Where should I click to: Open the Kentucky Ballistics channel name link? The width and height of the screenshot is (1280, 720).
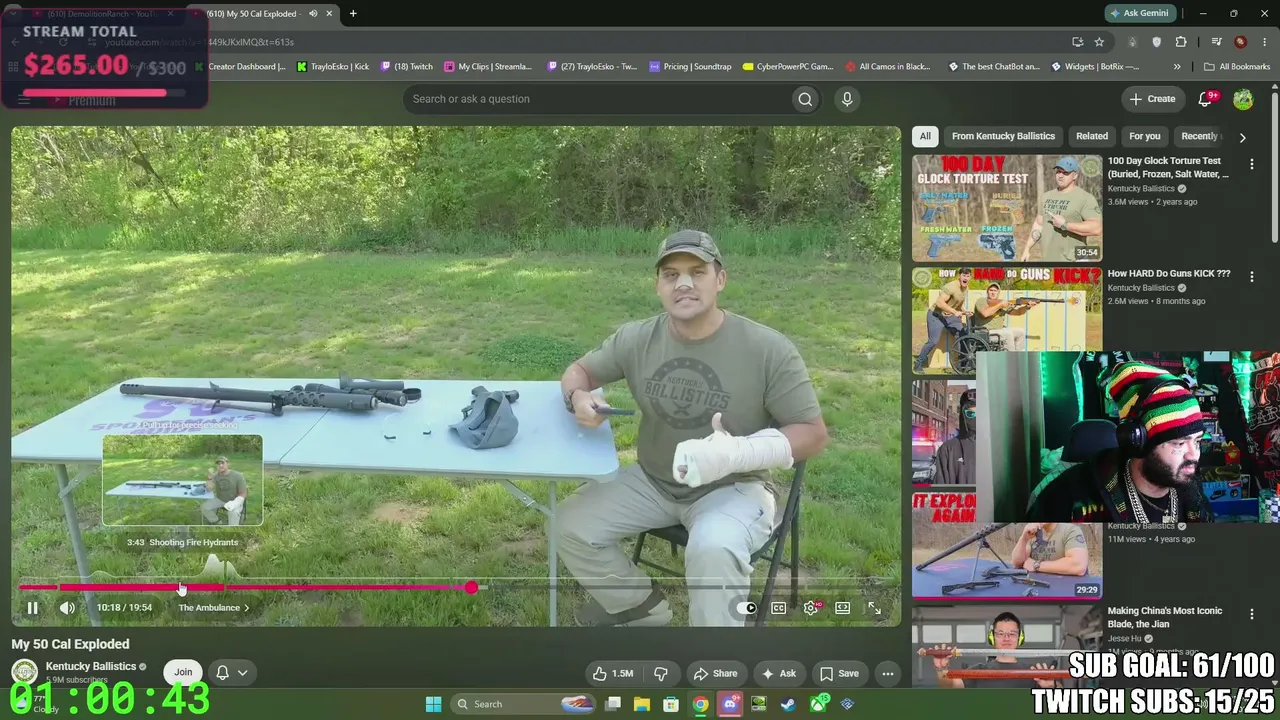point(91,667)
